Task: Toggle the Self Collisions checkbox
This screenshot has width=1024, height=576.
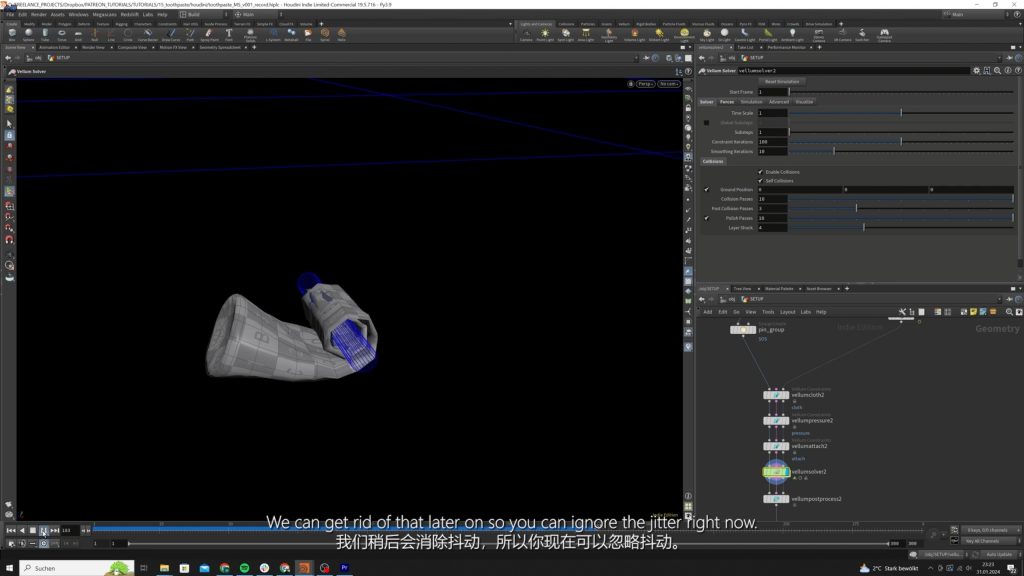Action: [760, 180]
